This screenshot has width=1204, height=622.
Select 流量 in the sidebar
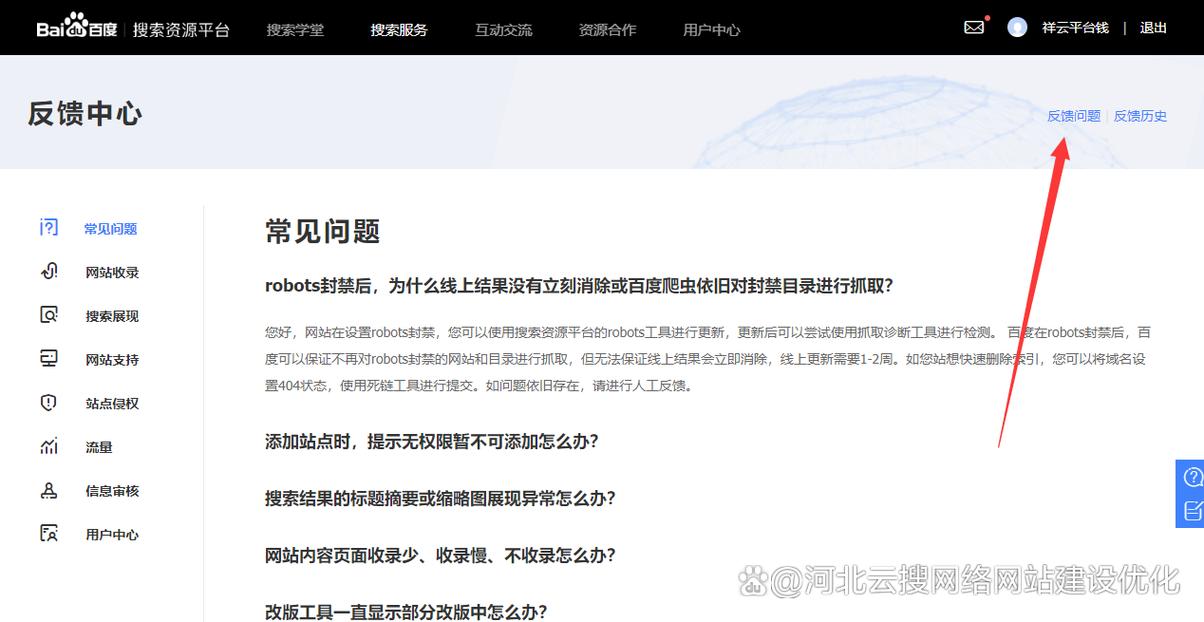[99, 448]
